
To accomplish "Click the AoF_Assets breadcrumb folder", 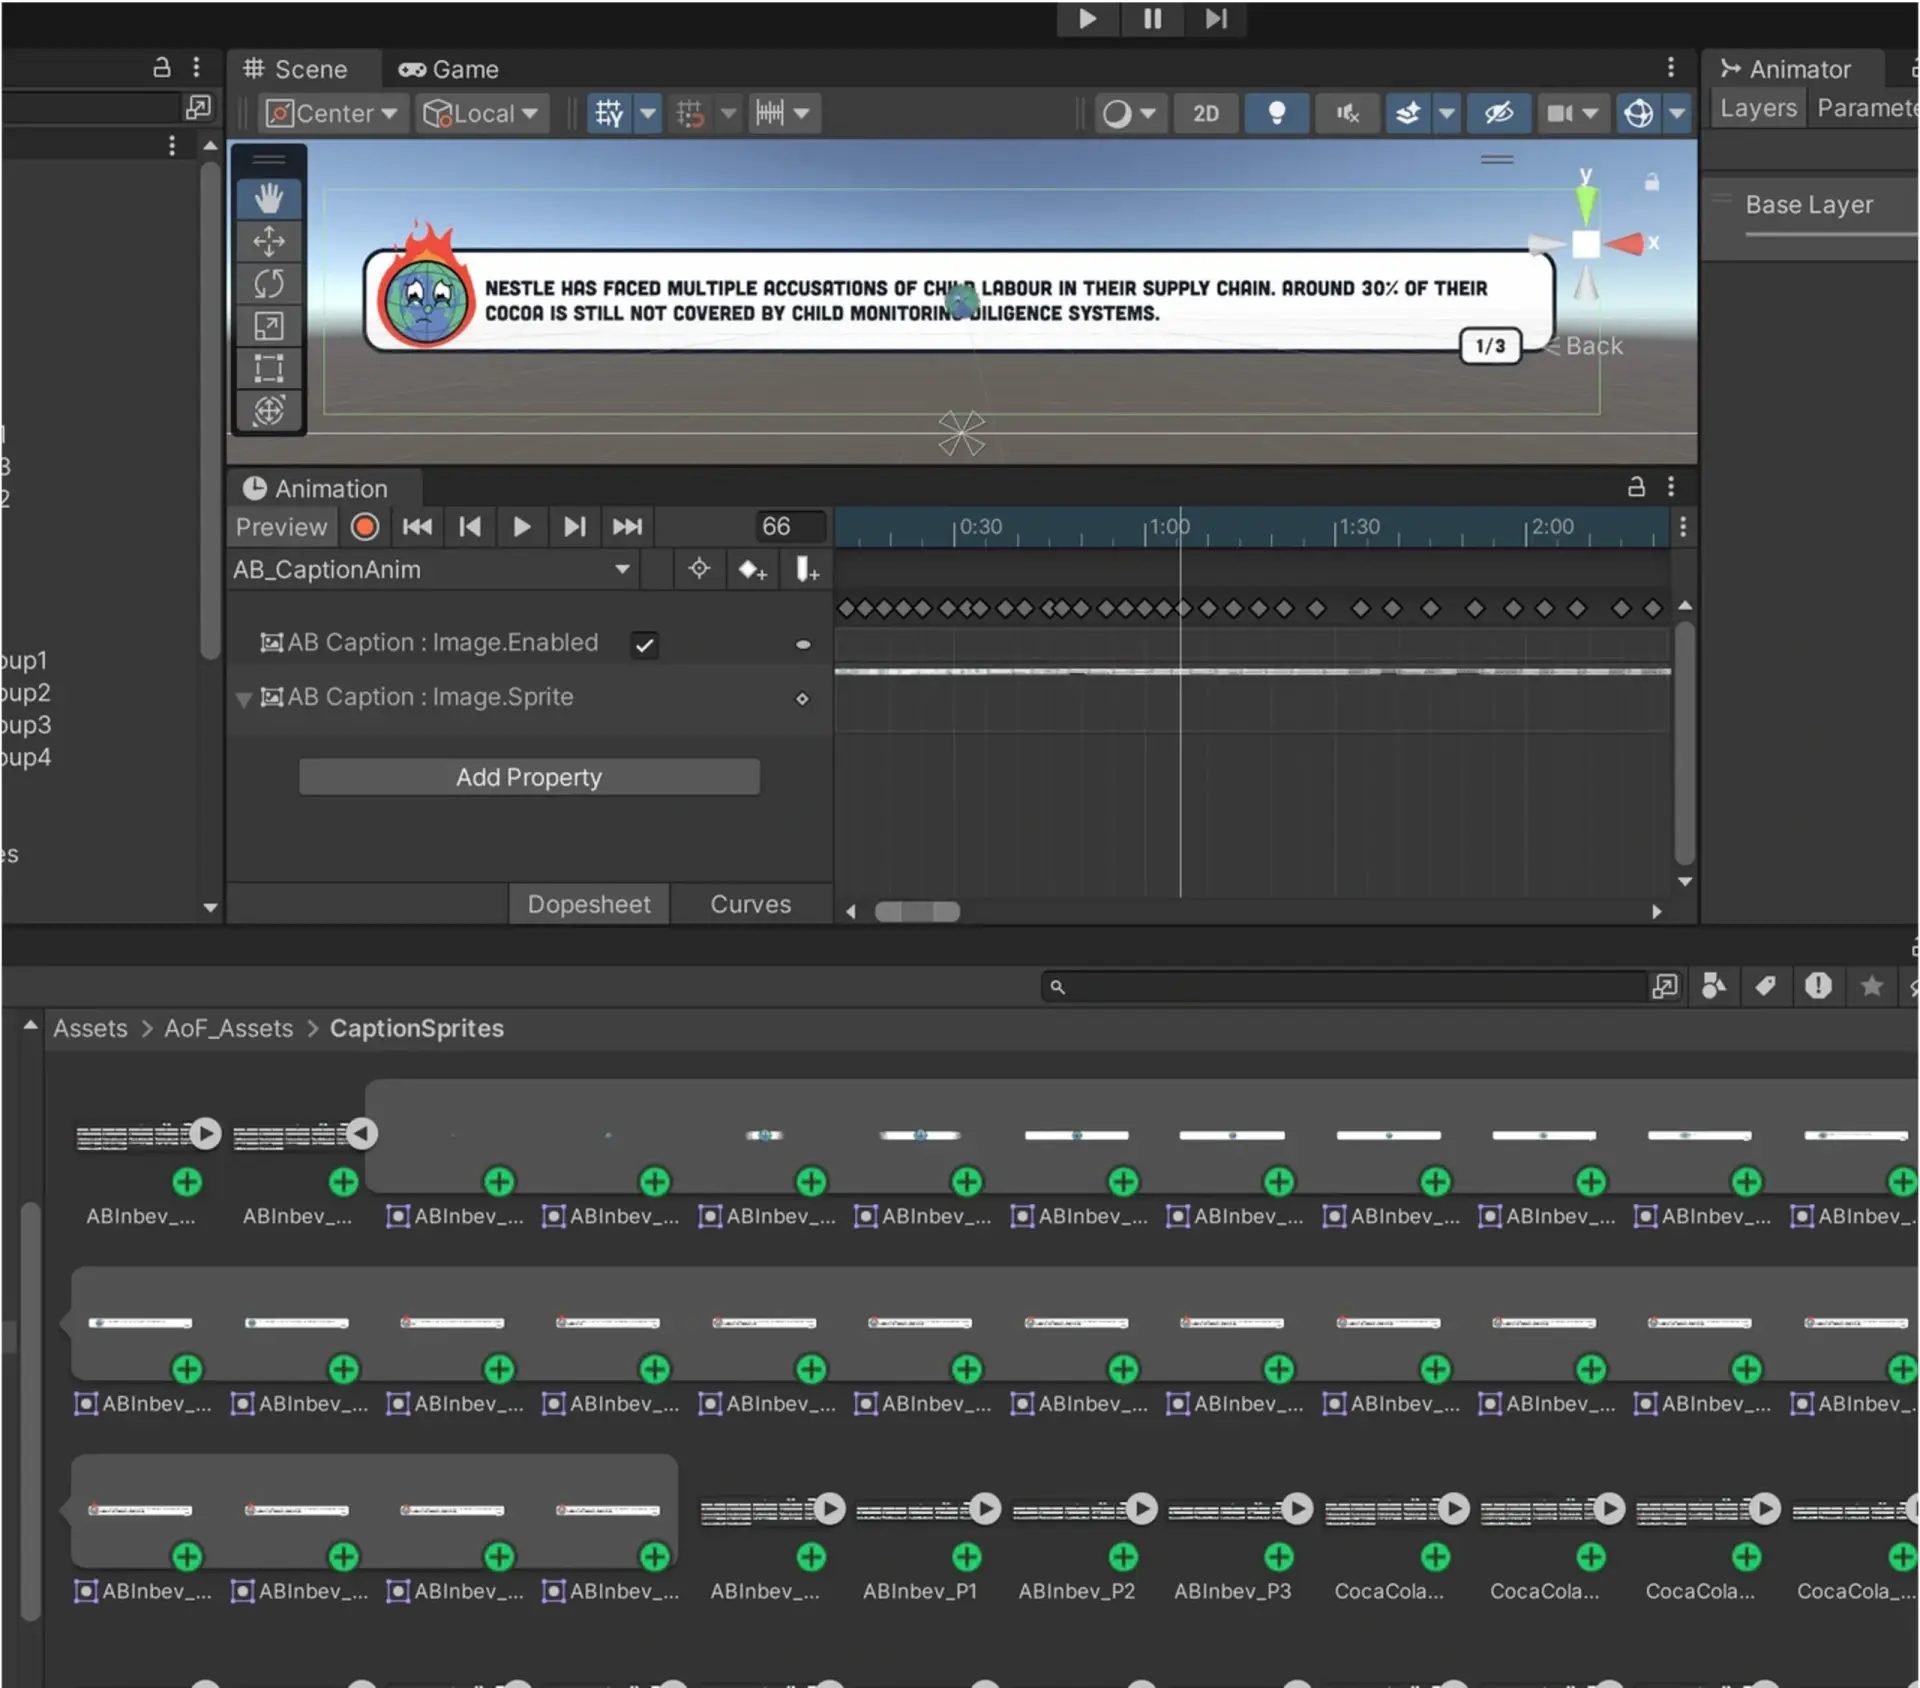I will tap(228, 1028).
